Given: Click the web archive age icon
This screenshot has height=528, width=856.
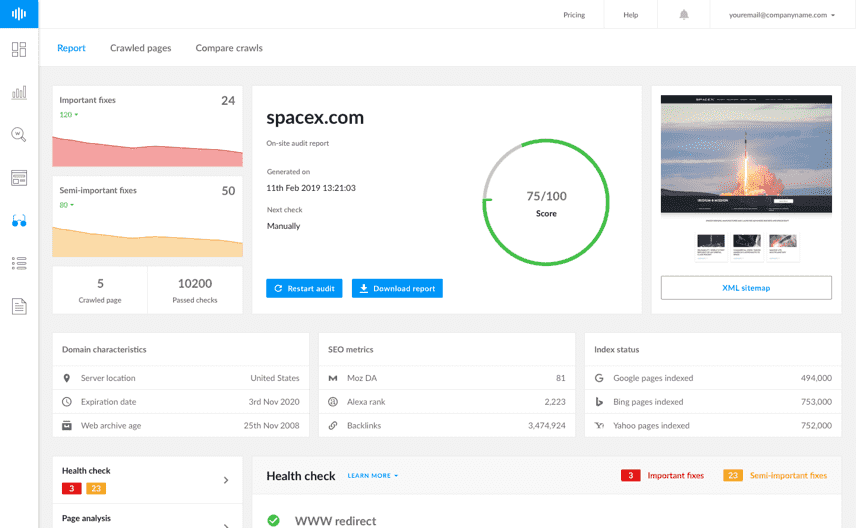Looking at the screenshot, I should point(67,425).
